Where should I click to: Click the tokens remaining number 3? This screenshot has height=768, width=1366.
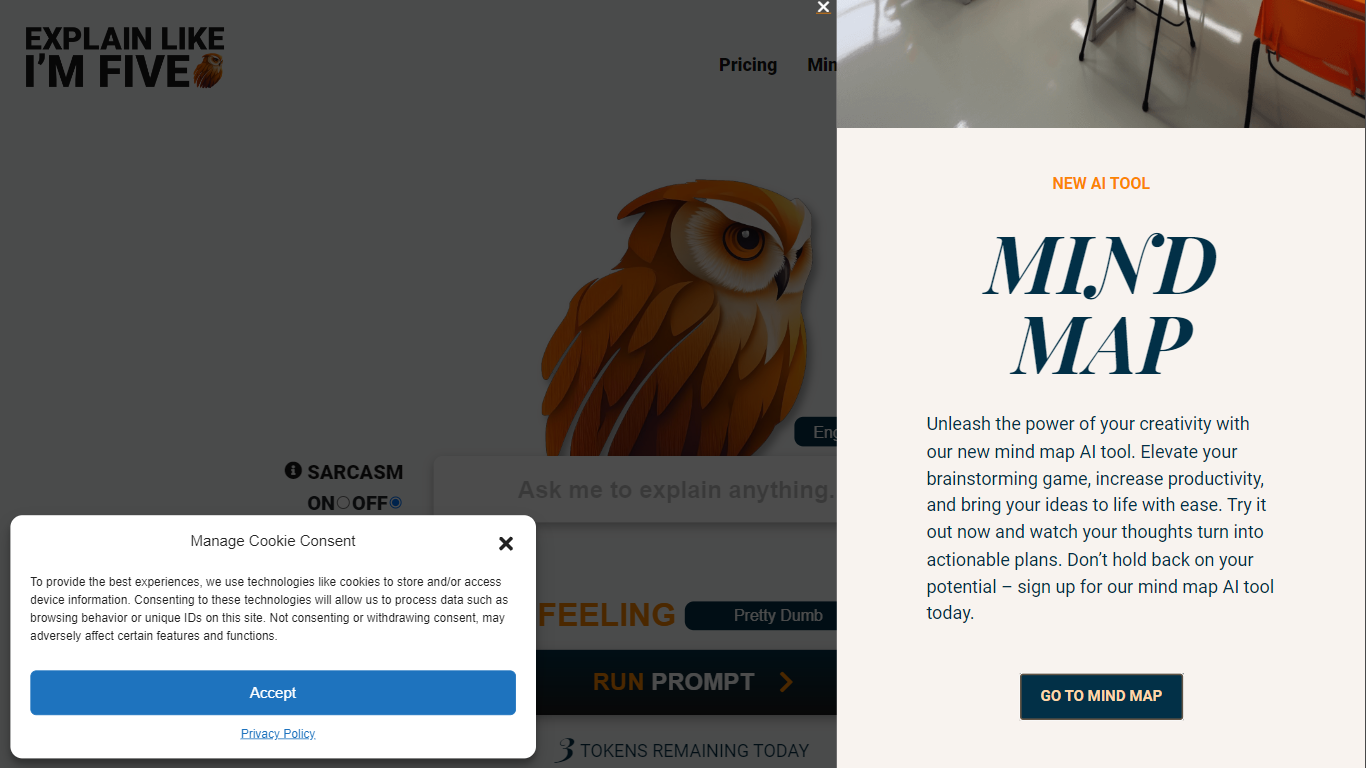click(565, 750)
